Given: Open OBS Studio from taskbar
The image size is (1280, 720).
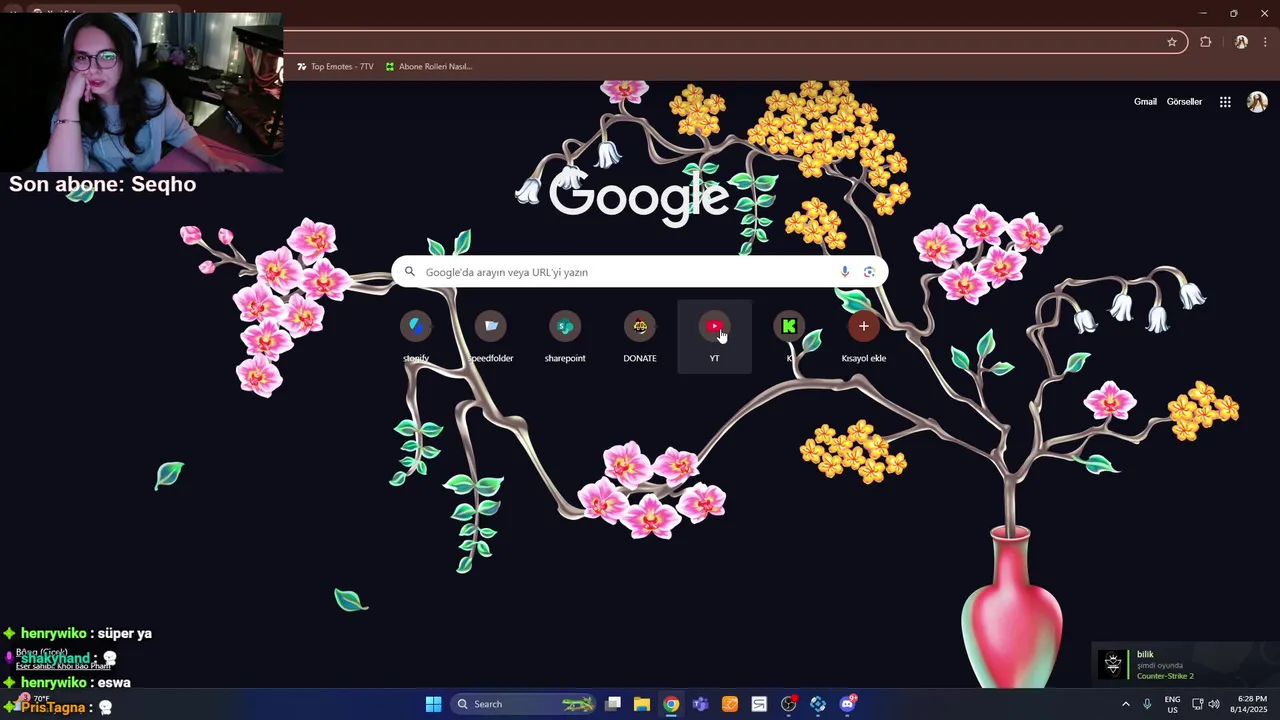Looking at the screenshot, I should pos(789,704).
